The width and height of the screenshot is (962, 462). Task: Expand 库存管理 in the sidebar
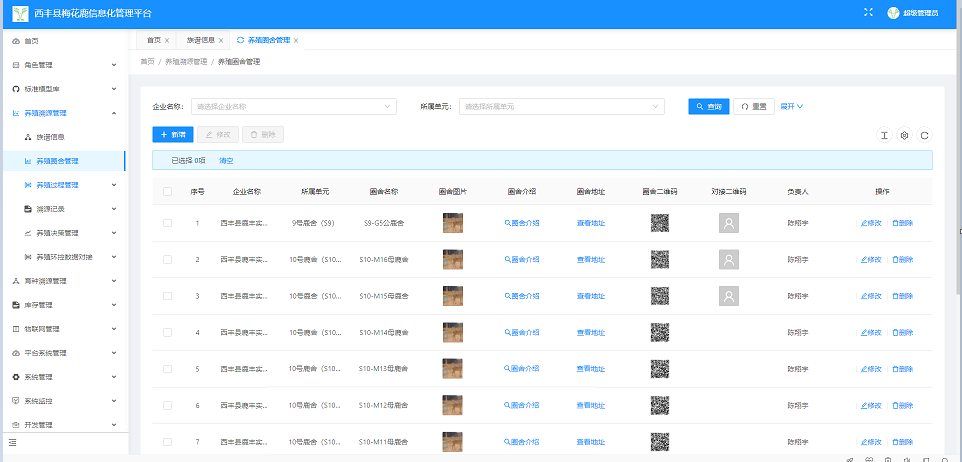[x=64, y=305]
